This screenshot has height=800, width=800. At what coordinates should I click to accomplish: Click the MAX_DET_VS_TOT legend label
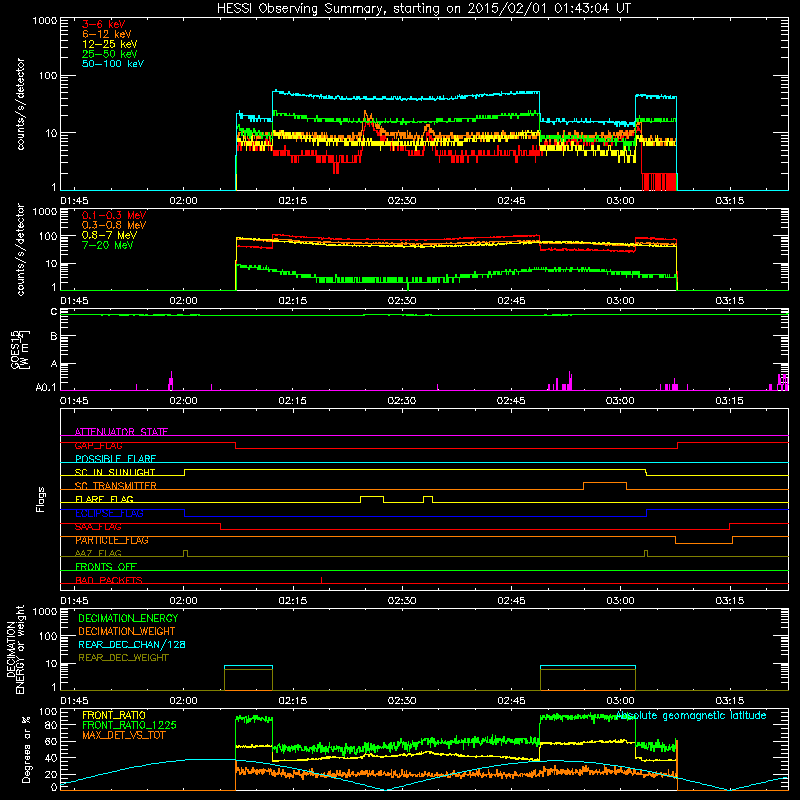point(123,735)
